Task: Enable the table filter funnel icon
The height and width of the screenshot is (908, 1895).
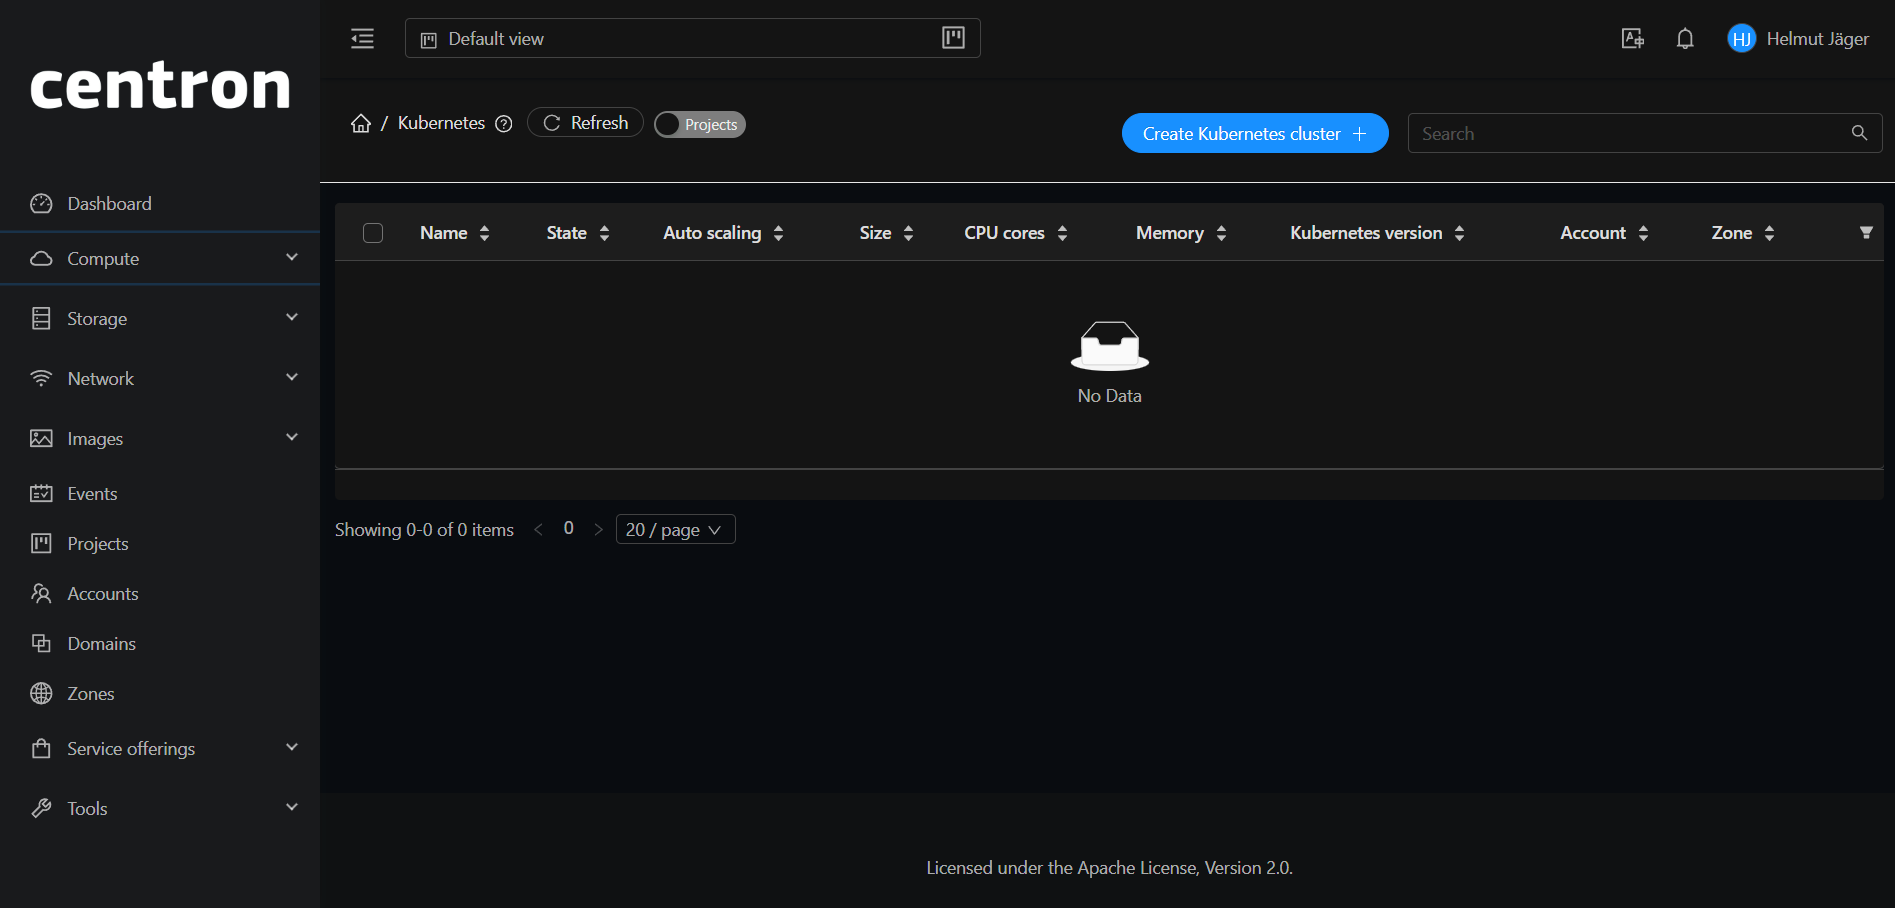Action: [1866, 232]
